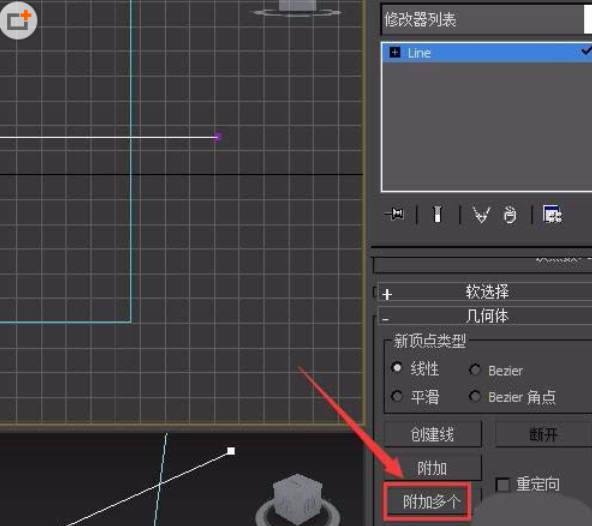The image size is (592, 526).
Task: Select the 平滑 radio button
Action: coord(397,396)
